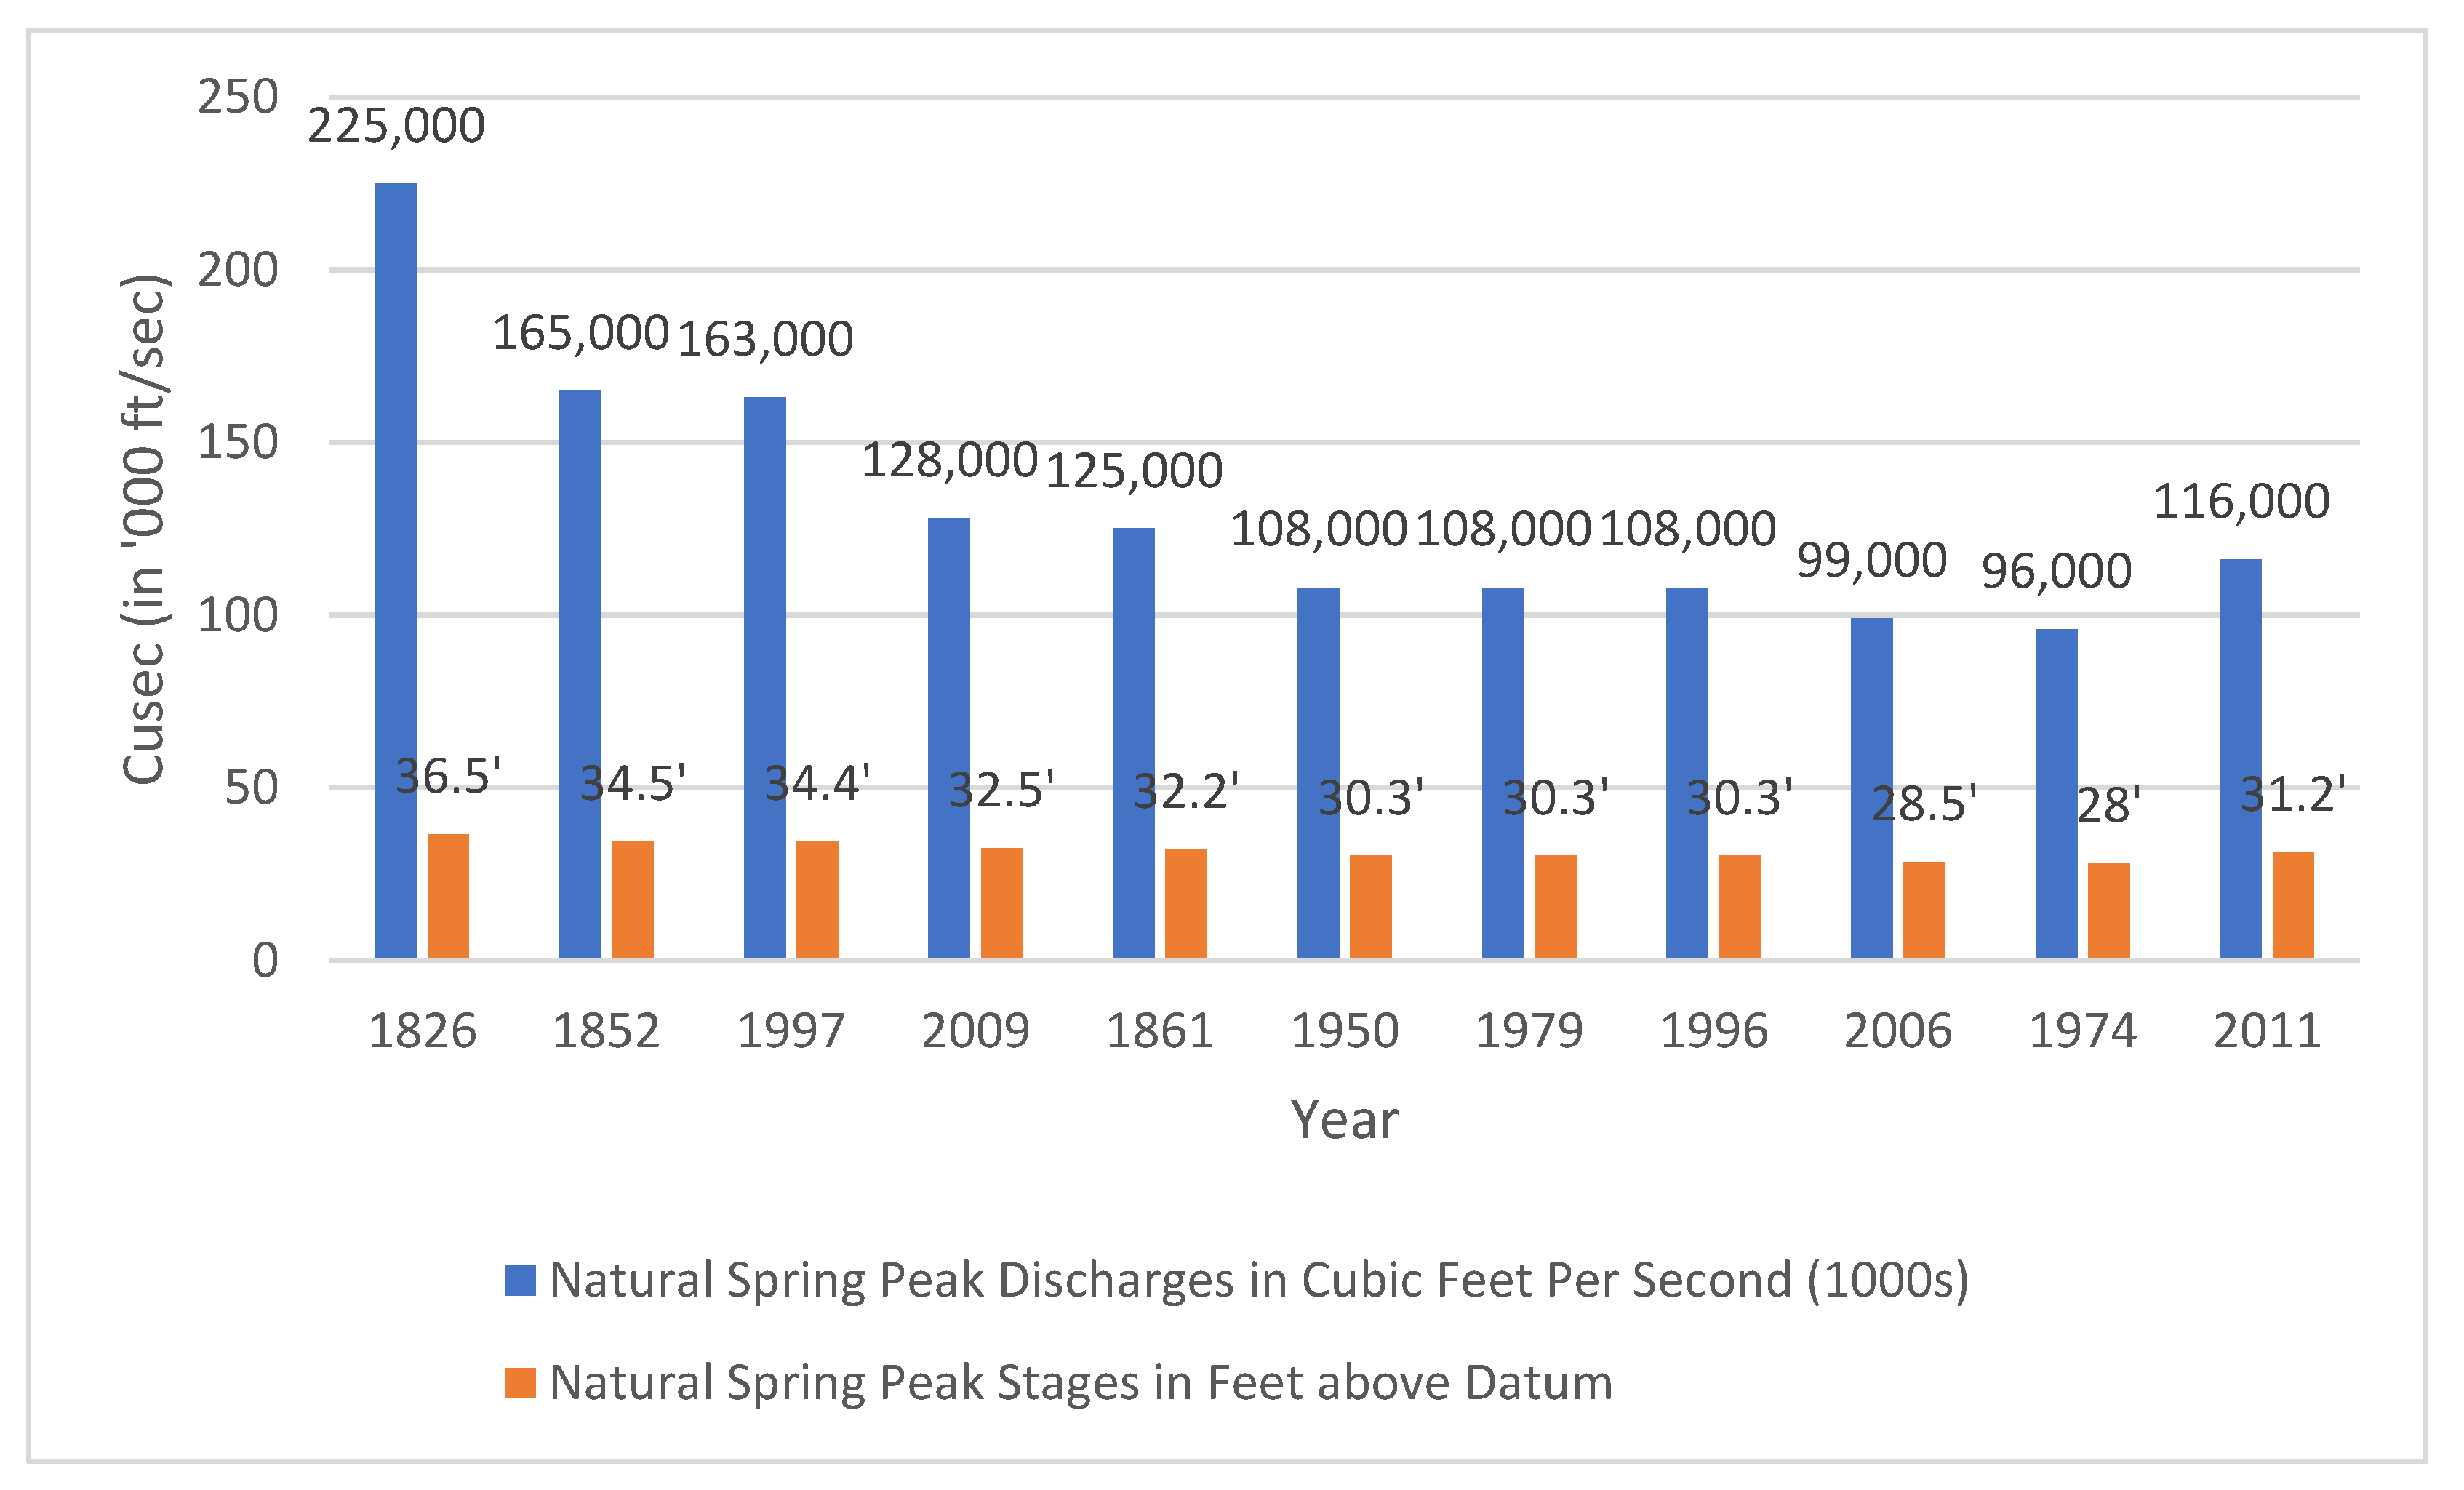Click the 1826 orange stage bar
This screenshot has height=1490, width=2464.
point(448,896)
